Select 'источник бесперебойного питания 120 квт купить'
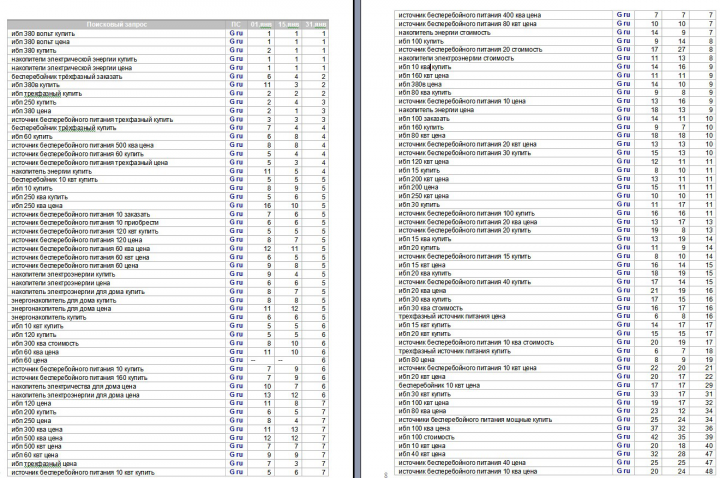This screenshot has height=478, width=720. [84, 231]
